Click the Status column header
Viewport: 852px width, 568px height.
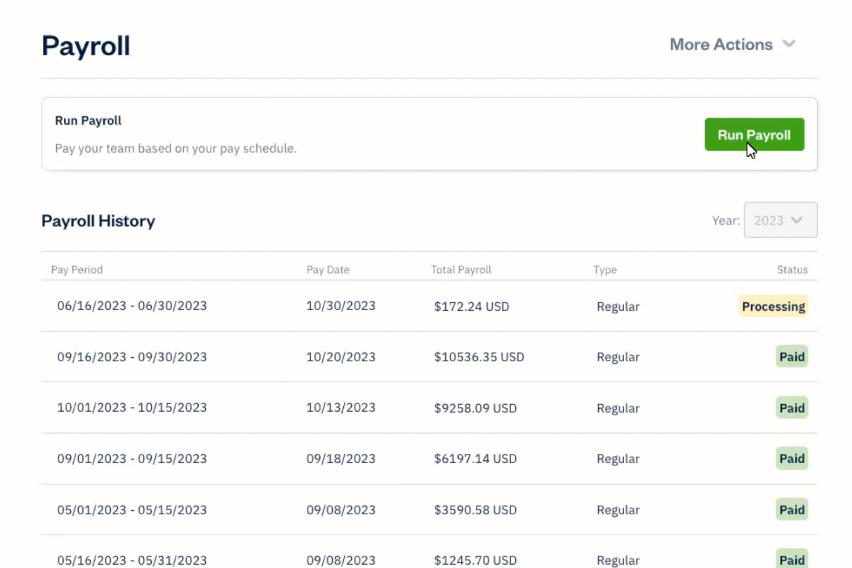coord(792,270)
